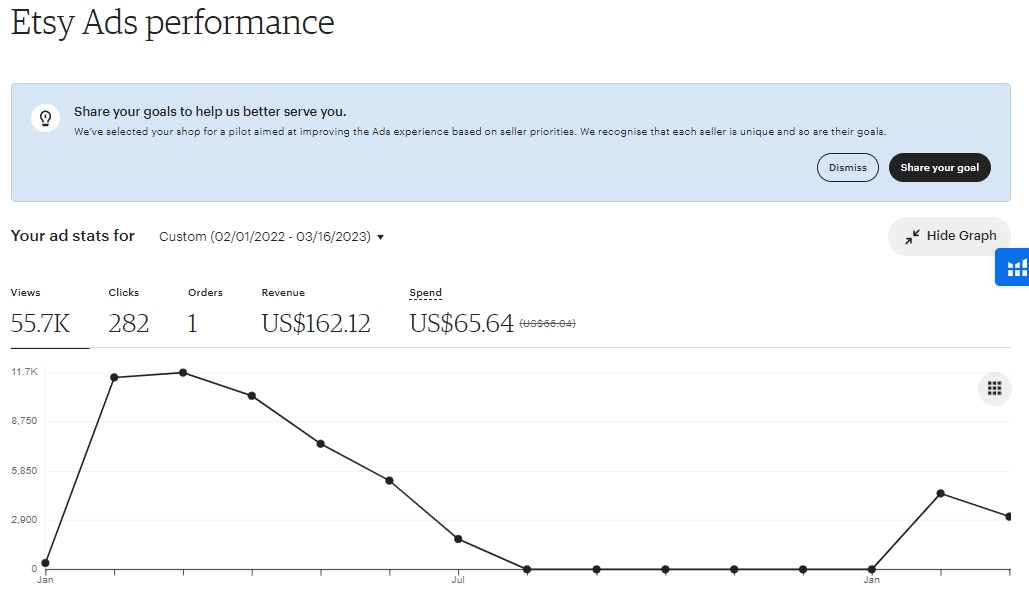The image size is (1029, 593).
Task: Open the grid icon on the graph
Action: [x=994, y=389]
